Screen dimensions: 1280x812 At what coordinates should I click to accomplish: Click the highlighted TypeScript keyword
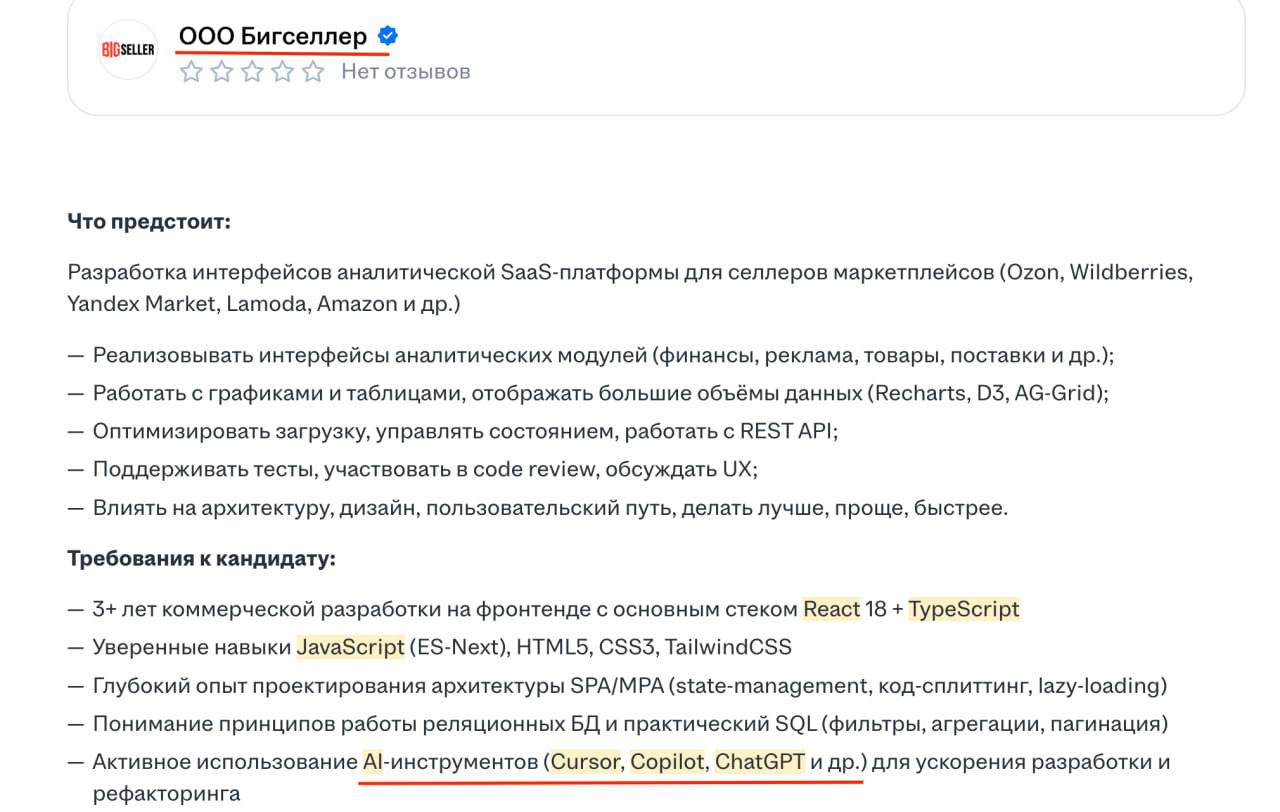964,609
